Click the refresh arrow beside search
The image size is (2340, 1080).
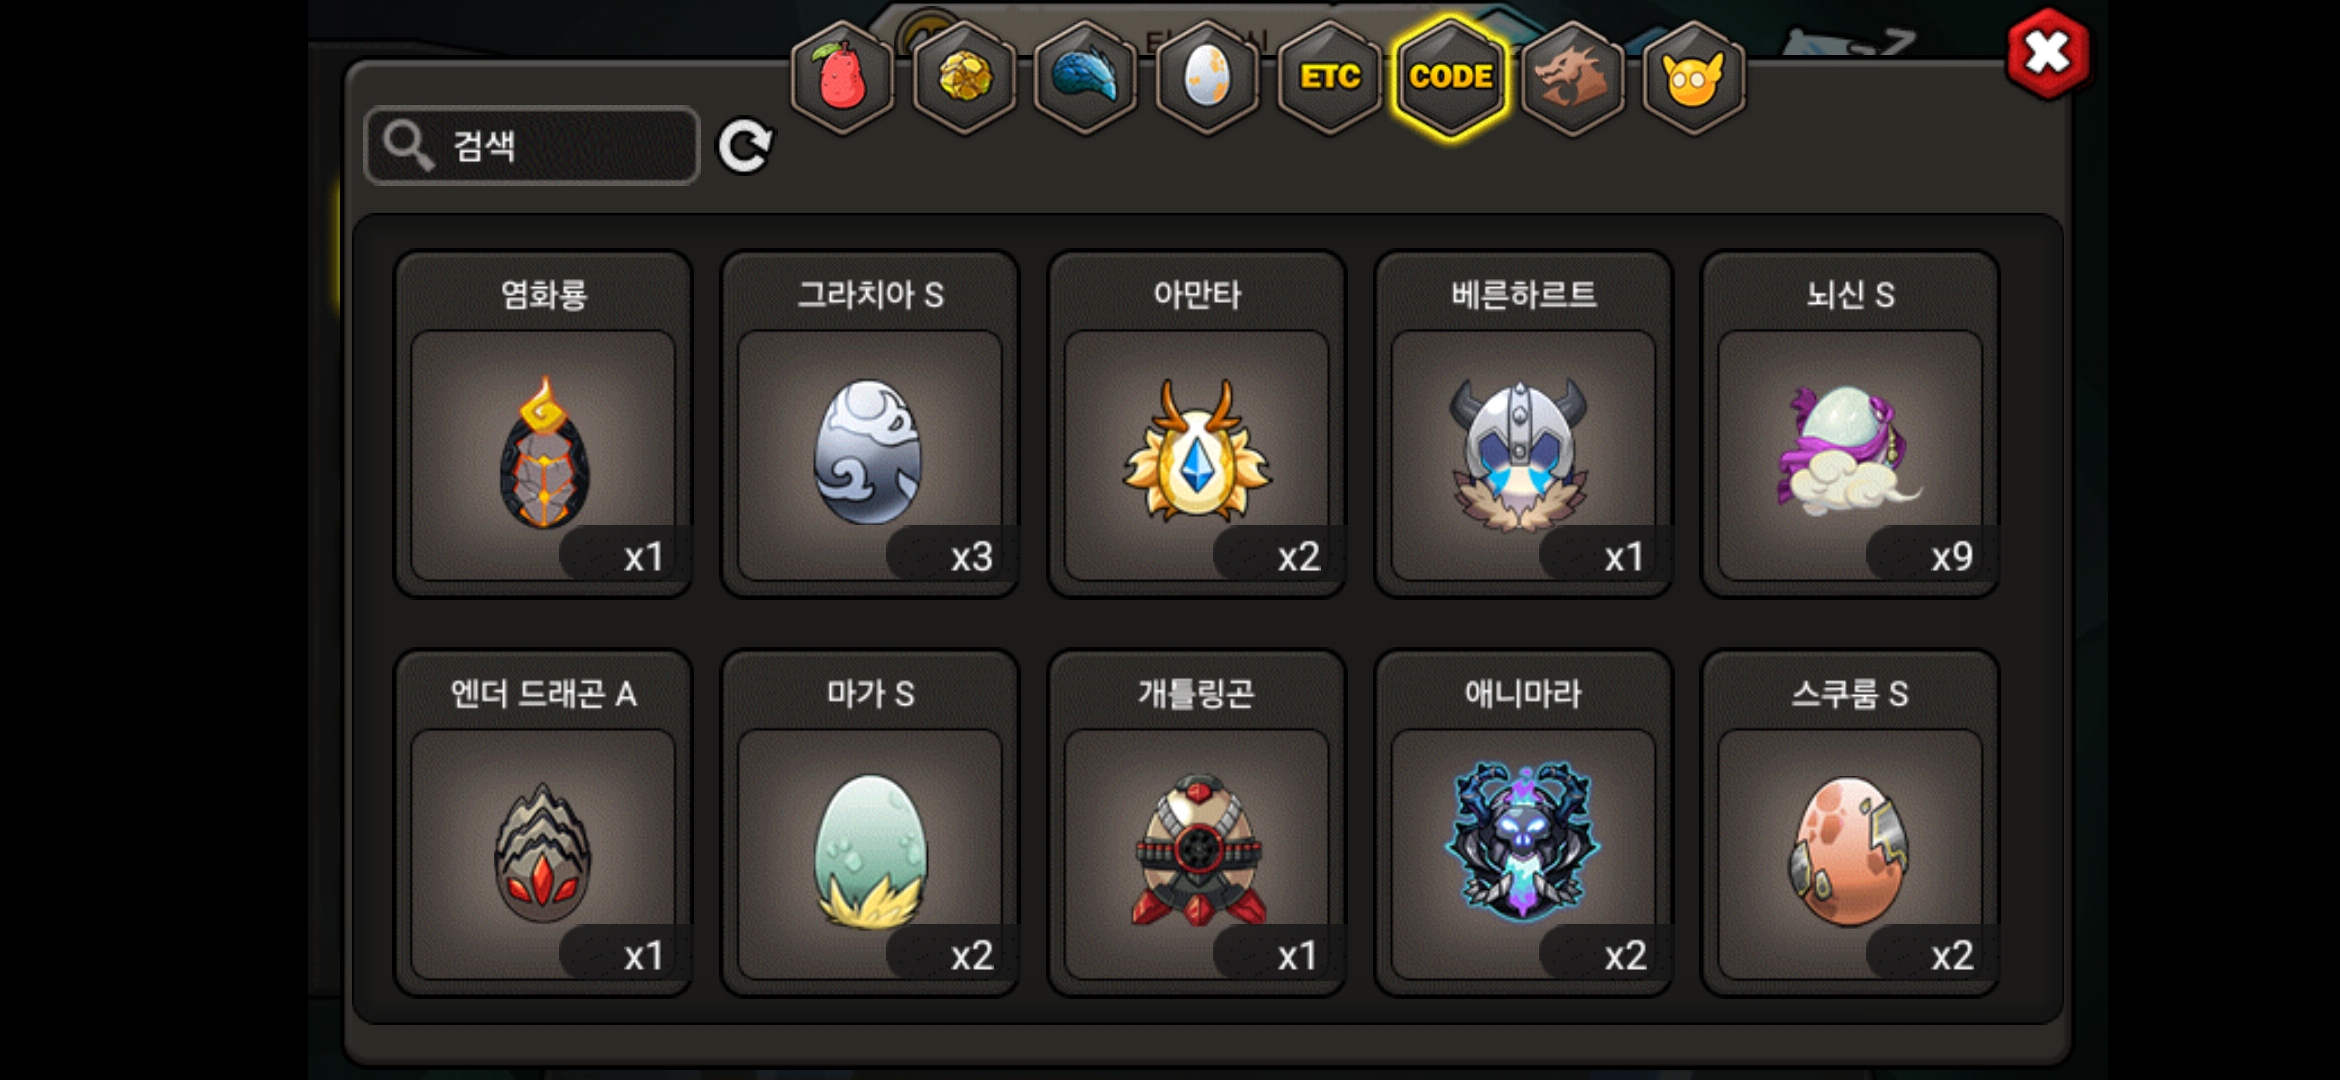[x=746, y=147]
